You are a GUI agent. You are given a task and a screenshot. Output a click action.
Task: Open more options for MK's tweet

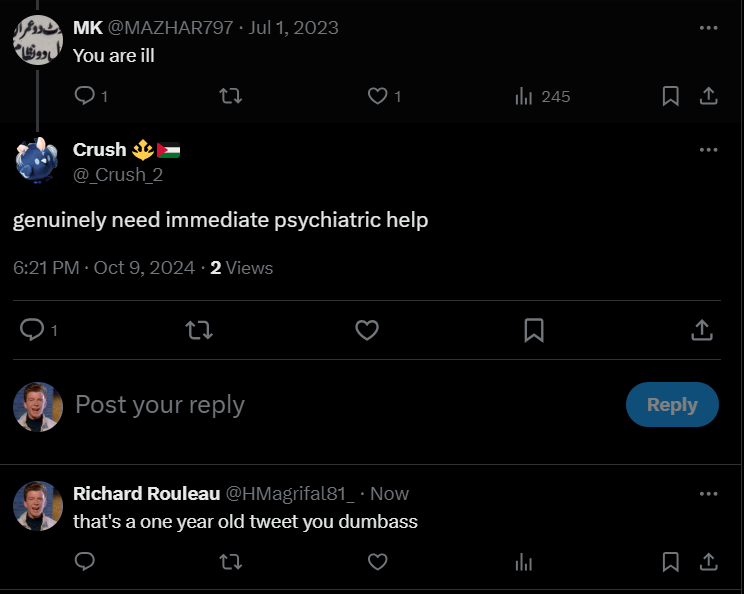(x=708, y=28)
